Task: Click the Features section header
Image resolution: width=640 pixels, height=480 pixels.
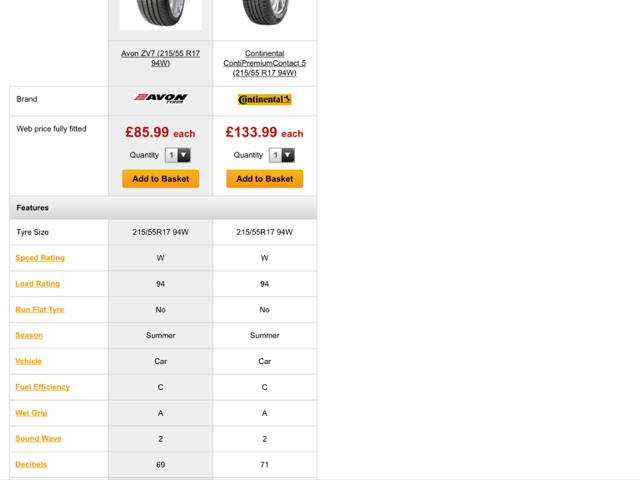Action: [x=163, y=208]
